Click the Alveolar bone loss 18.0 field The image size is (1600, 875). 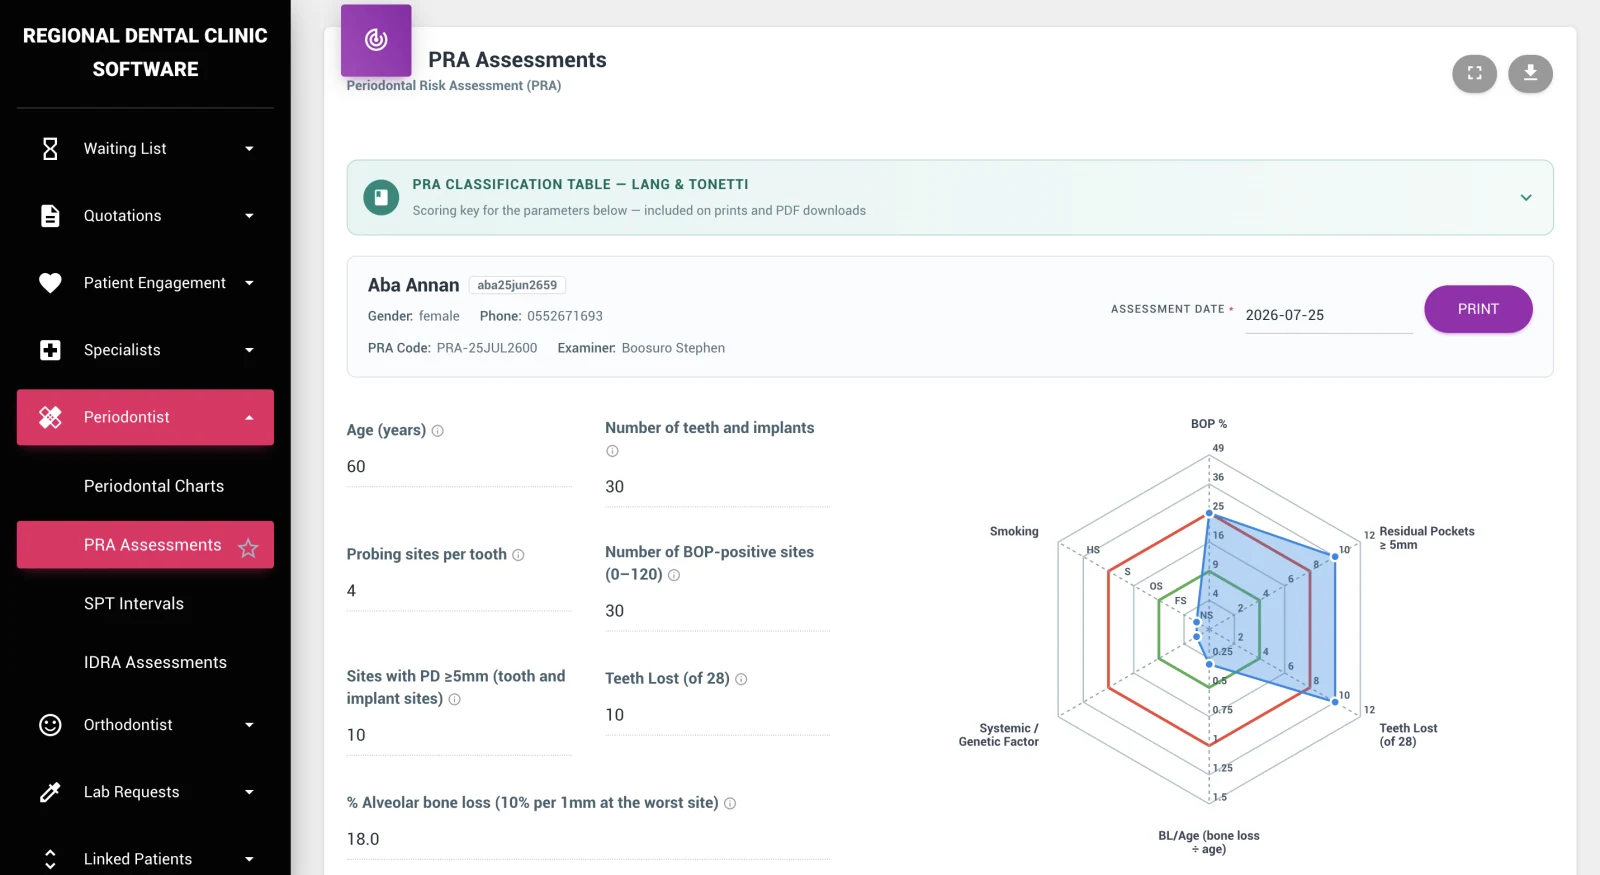point(588,839)
